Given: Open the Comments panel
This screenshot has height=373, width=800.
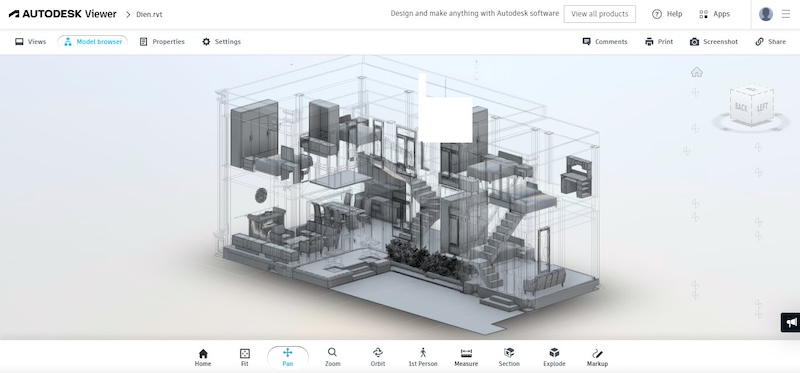Looking at the screenshot, I should [x=605, y=42].
